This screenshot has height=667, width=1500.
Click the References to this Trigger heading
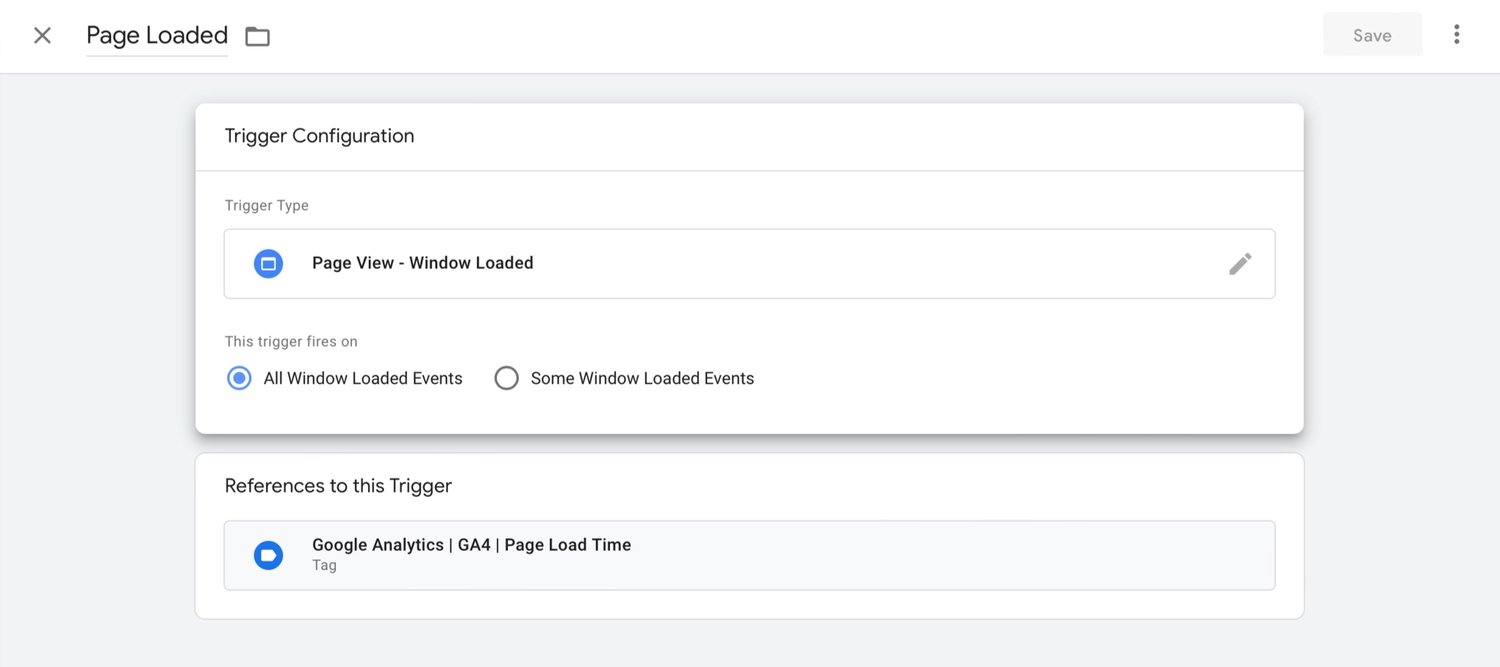tap(338, 486)
